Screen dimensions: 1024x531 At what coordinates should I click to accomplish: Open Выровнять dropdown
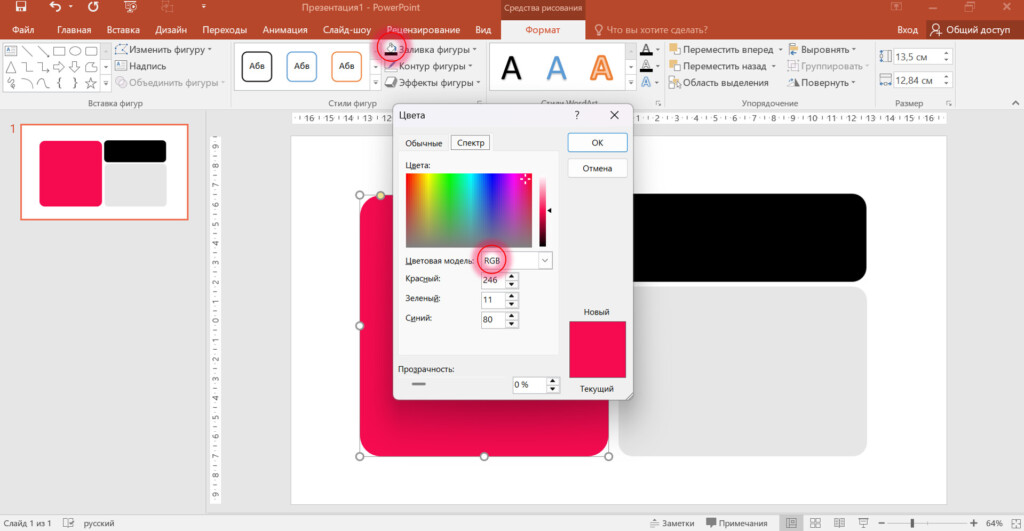coord(822,50)
